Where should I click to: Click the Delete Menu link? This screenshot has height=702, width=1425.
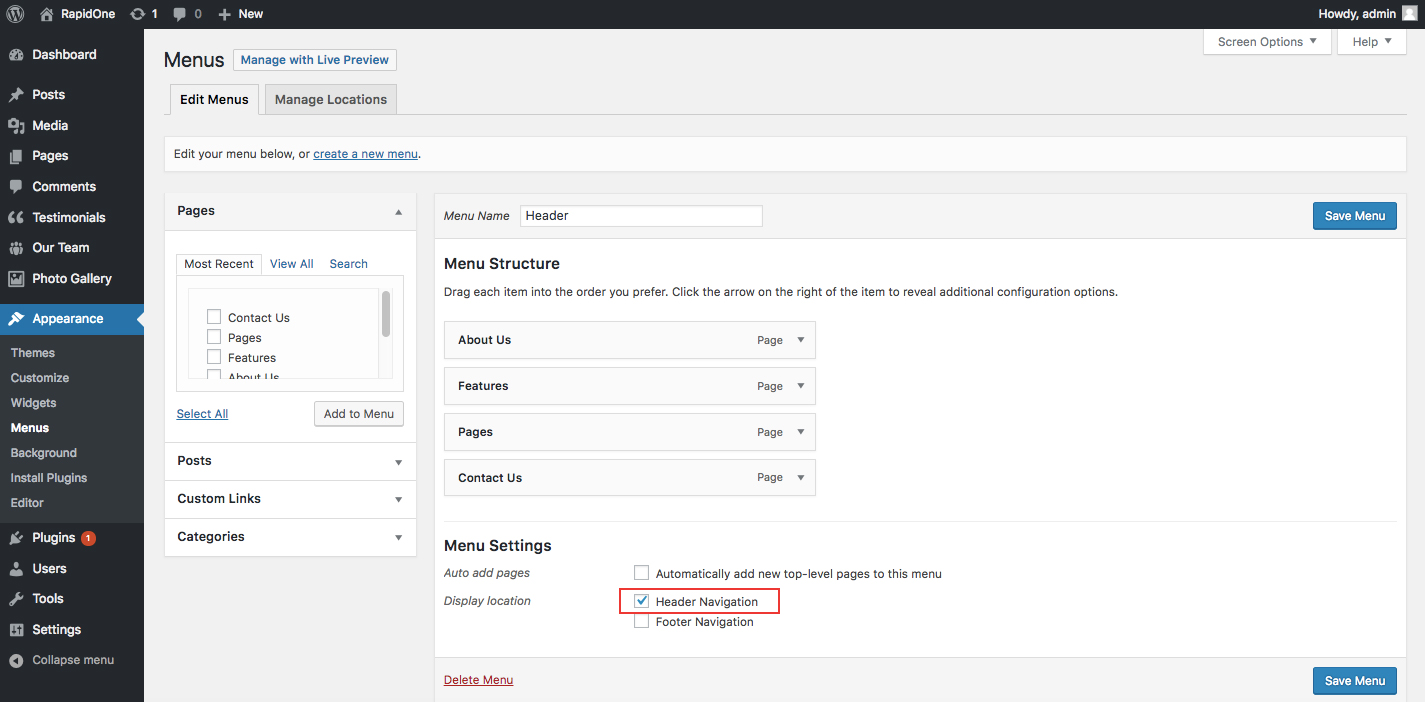click(x=479, y=680)
